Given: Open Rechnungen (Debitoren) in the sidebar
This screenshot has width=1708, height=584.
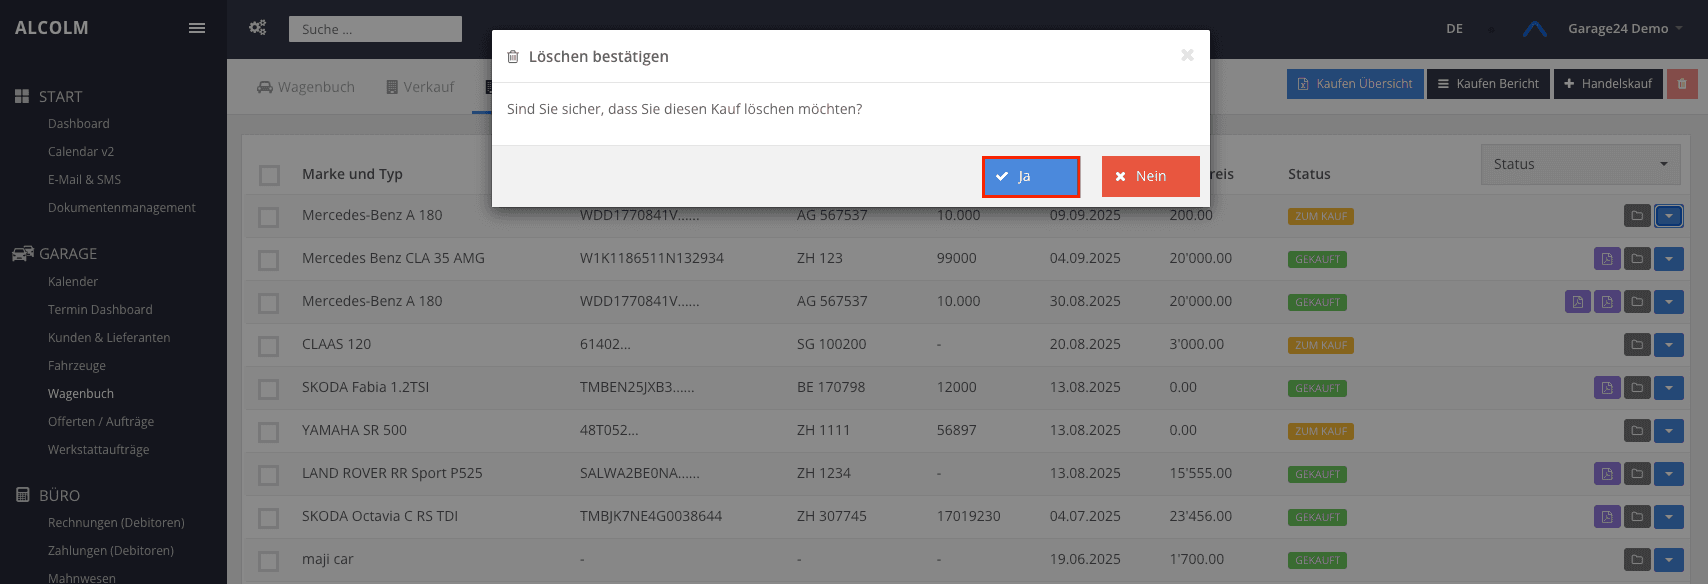Looking at the screenshot, I should click(116, 523).
